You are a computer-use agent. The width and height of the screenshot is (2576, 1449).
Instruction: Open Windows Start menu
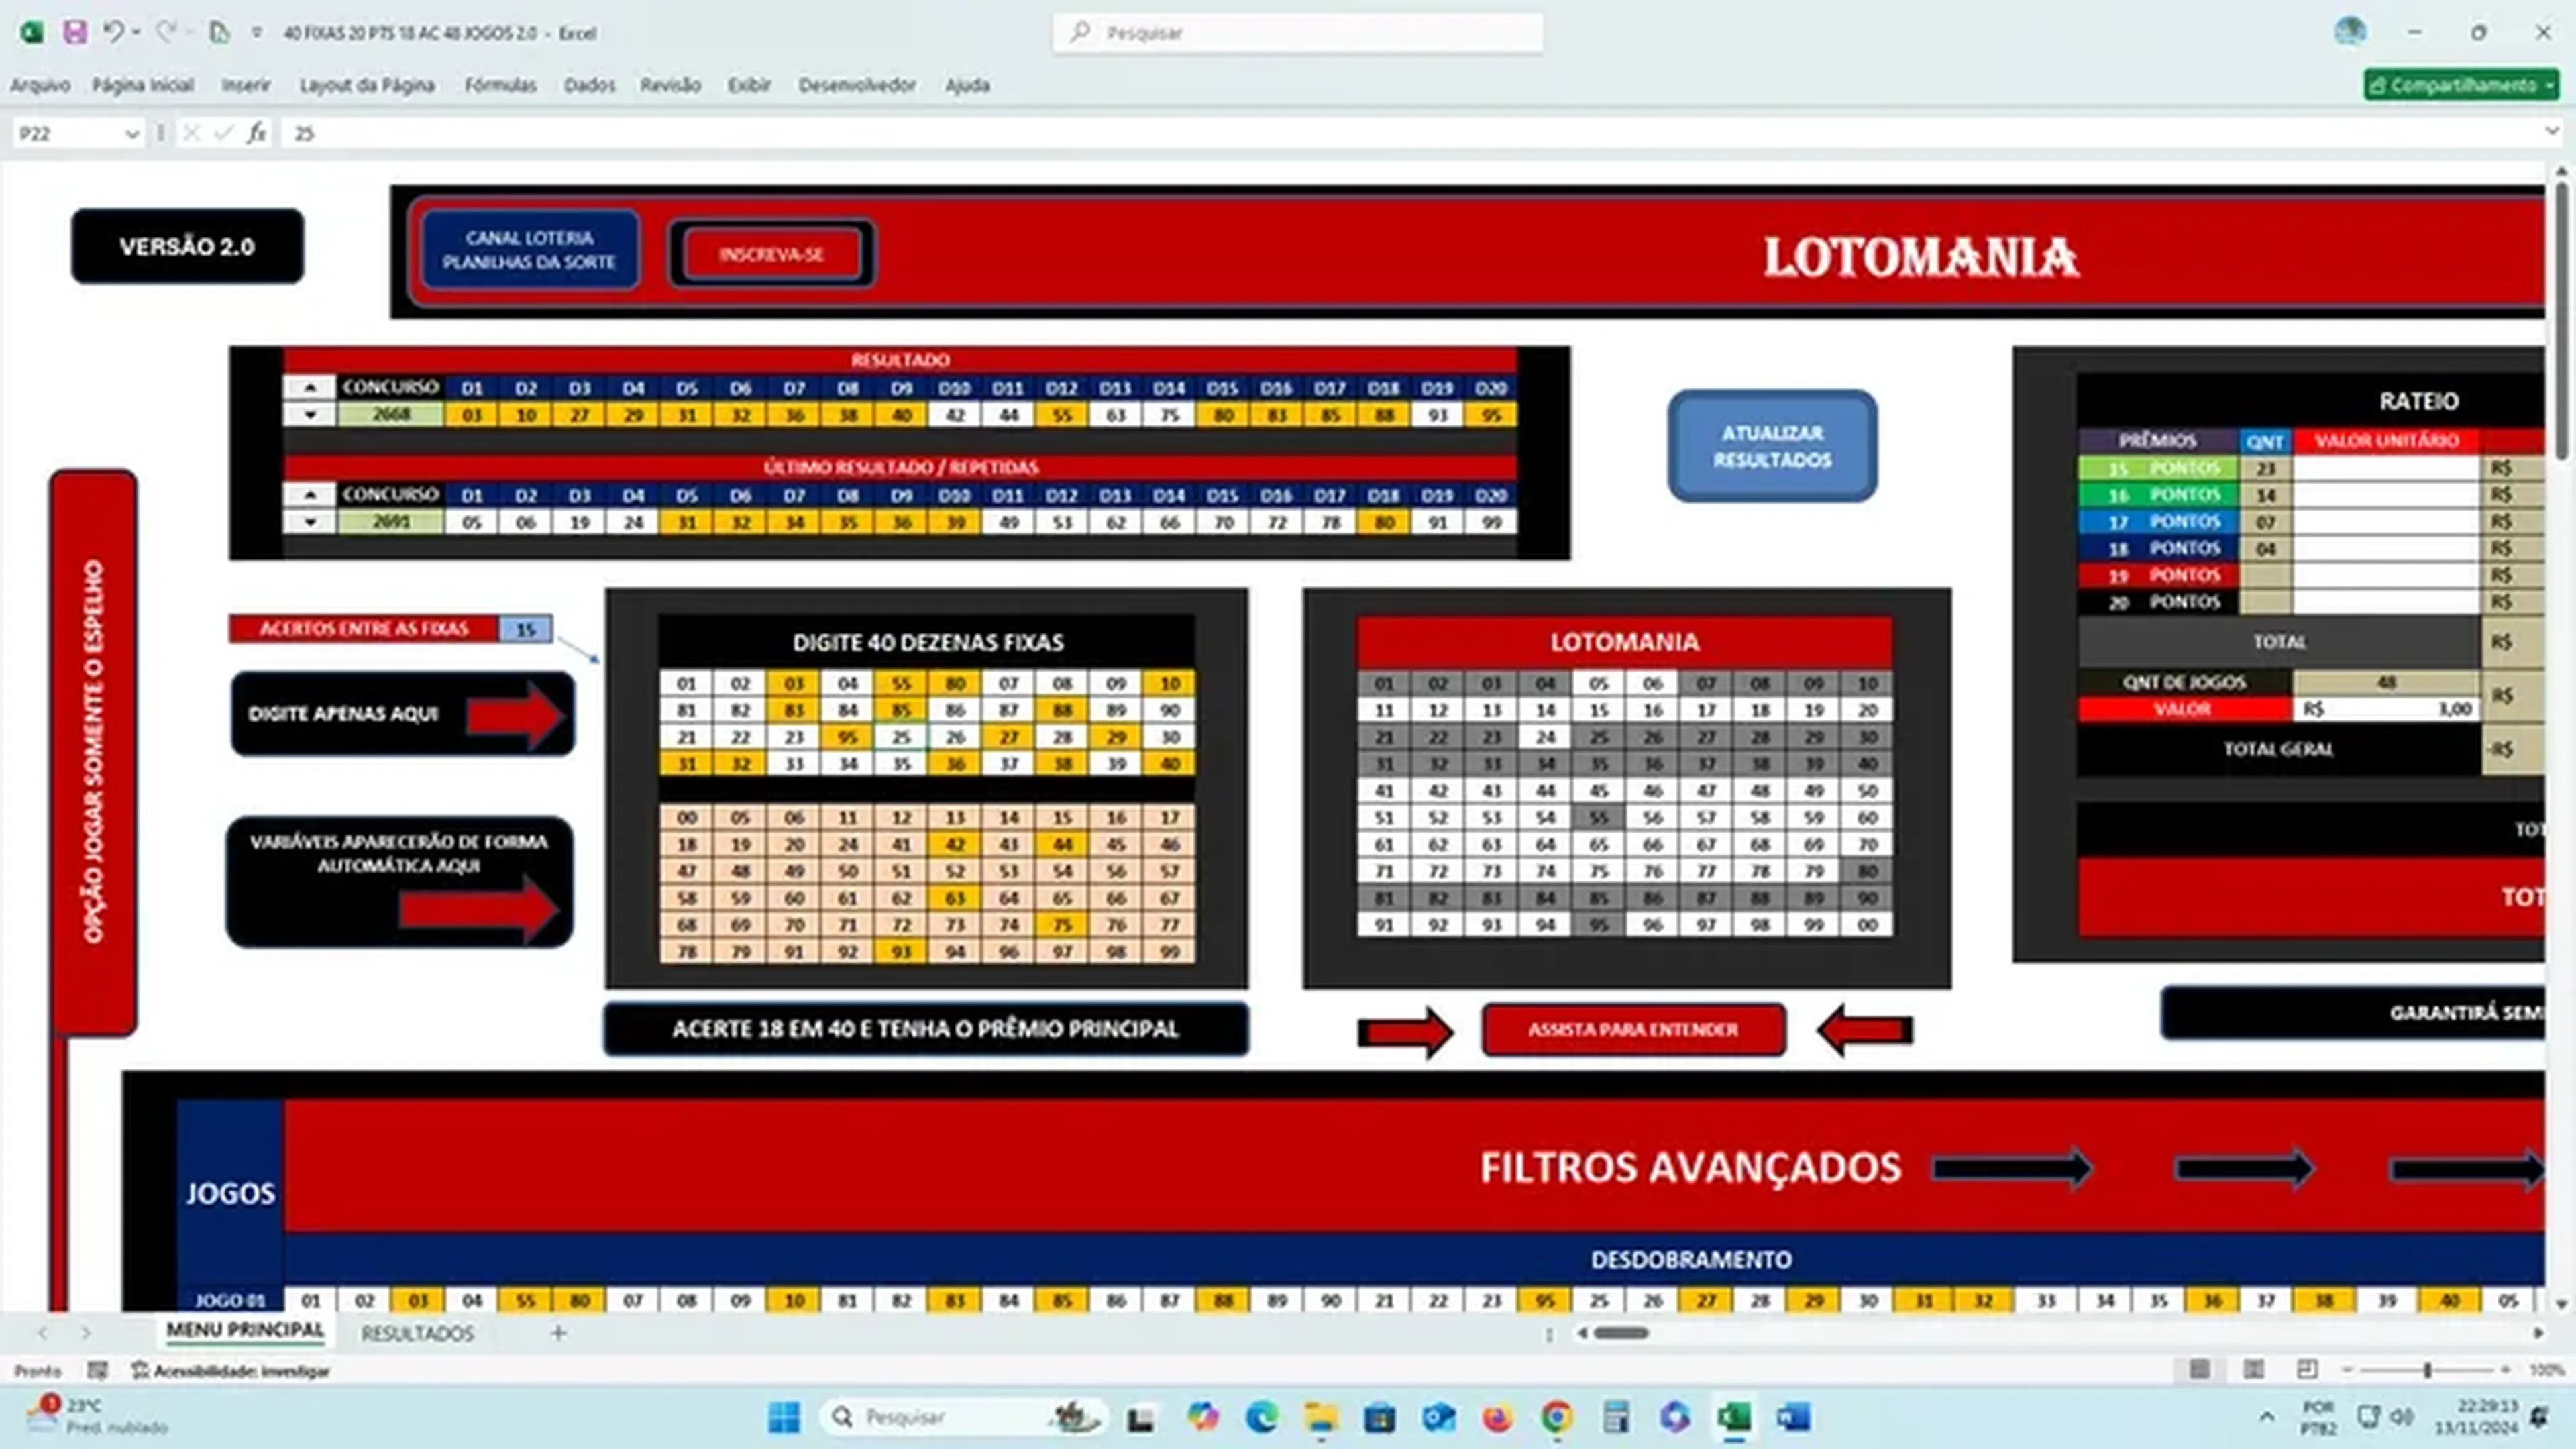click(784, 1417)
